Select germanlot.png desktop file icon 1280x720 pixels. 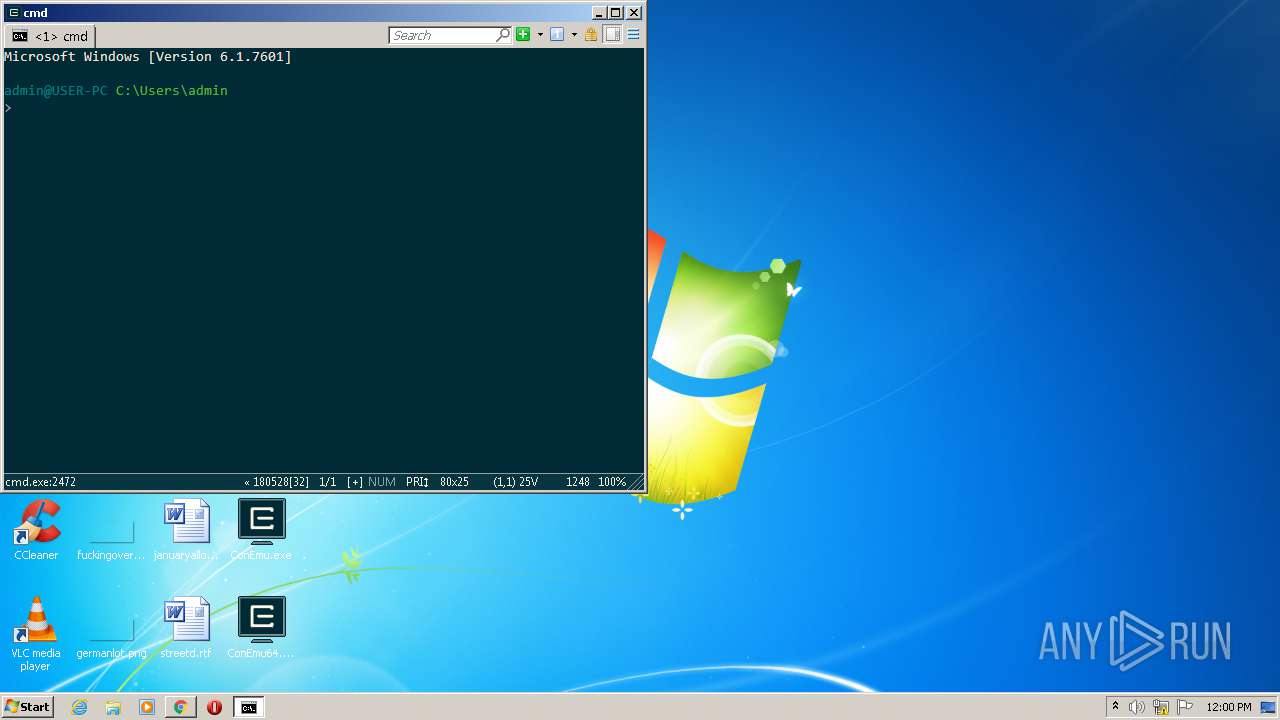111,629
